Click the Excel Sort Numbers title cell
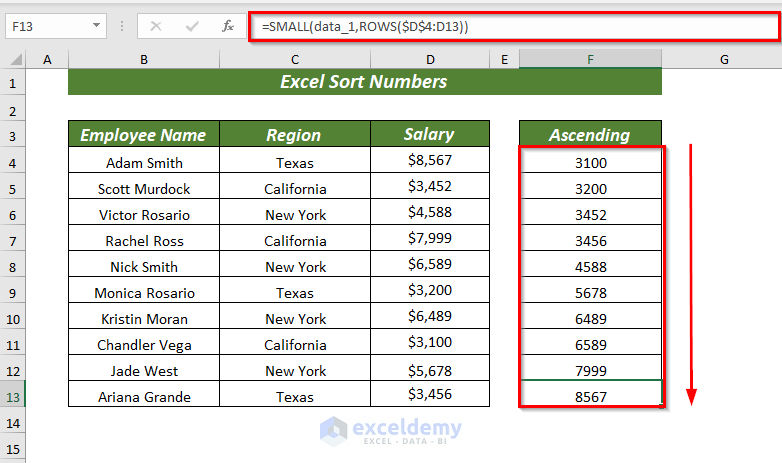Image resolution: width=782 pixels, height=463 pixels. click(x=365, y=82)
